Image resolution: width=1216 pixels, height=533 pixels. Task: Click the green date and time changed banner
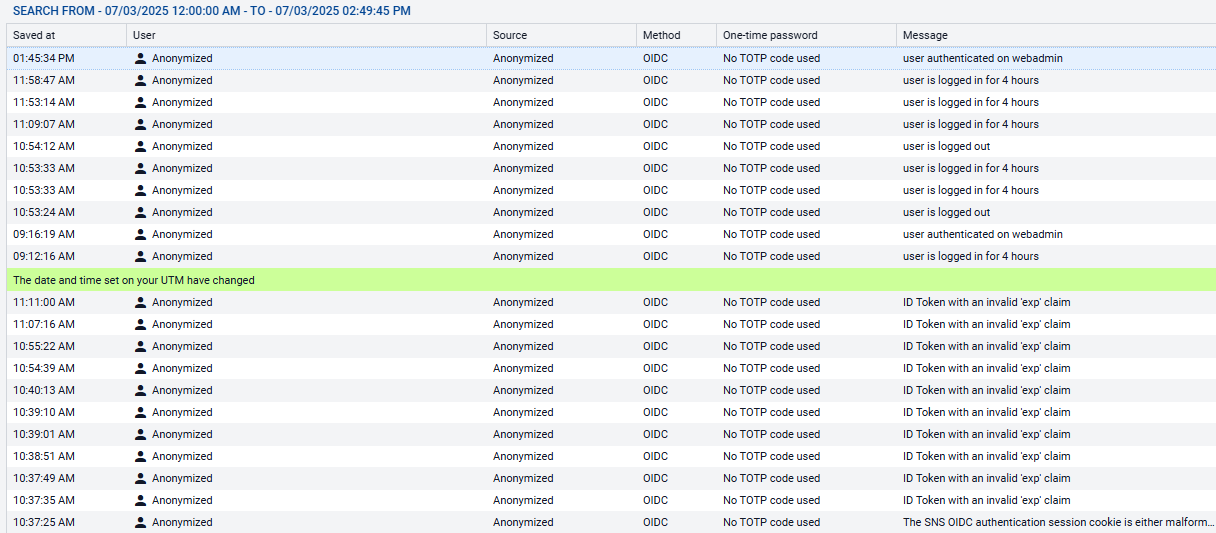click(134, 280)
